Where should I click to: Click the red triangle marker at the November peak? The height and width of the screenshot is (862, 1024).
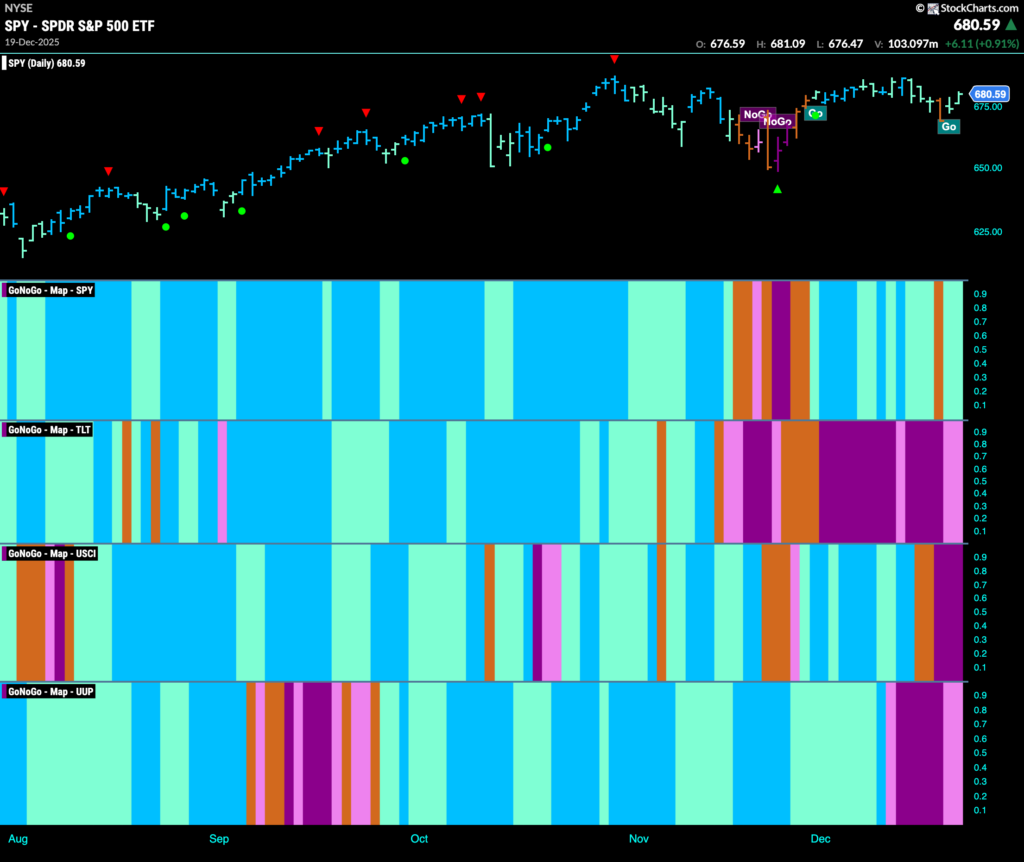(615, 59)
